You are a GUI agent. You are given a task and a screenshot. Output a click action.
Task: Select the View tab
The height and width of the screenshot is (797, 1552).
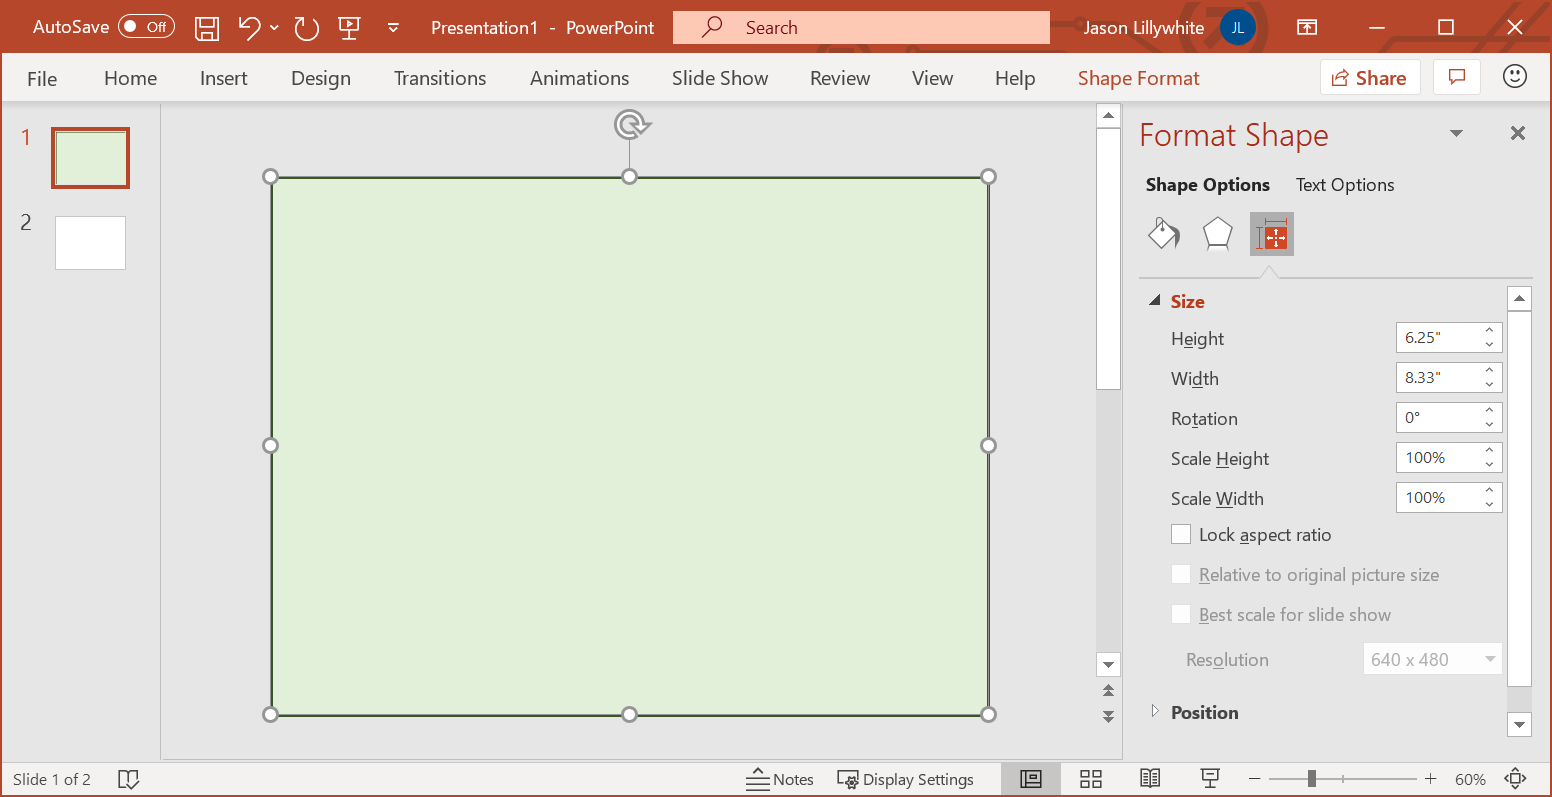(933, 78)
